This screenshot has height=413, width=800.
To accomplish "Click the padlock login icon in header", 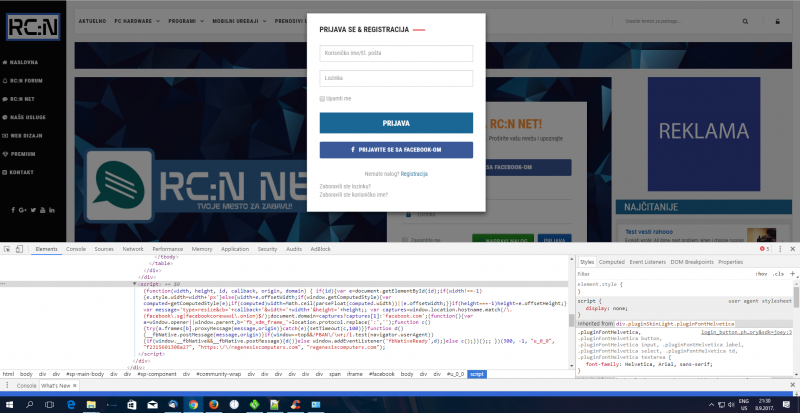I will (x=777, y=21).
